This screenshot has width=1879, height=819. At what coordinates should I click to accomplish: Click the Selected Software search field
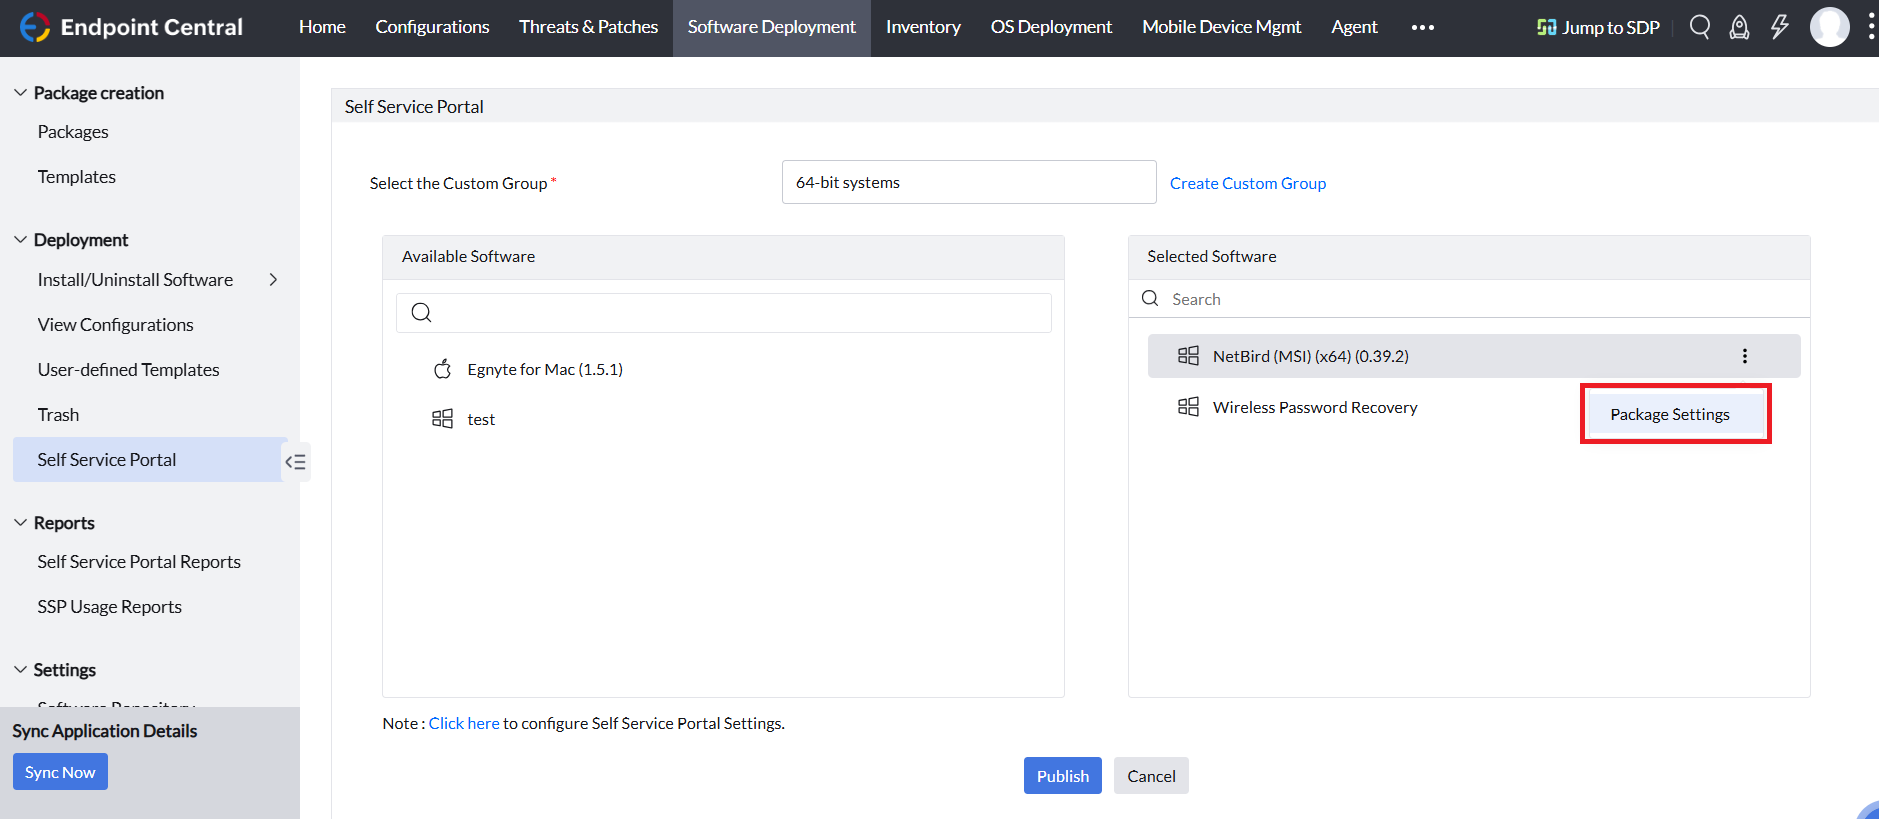pos(1480,299)
